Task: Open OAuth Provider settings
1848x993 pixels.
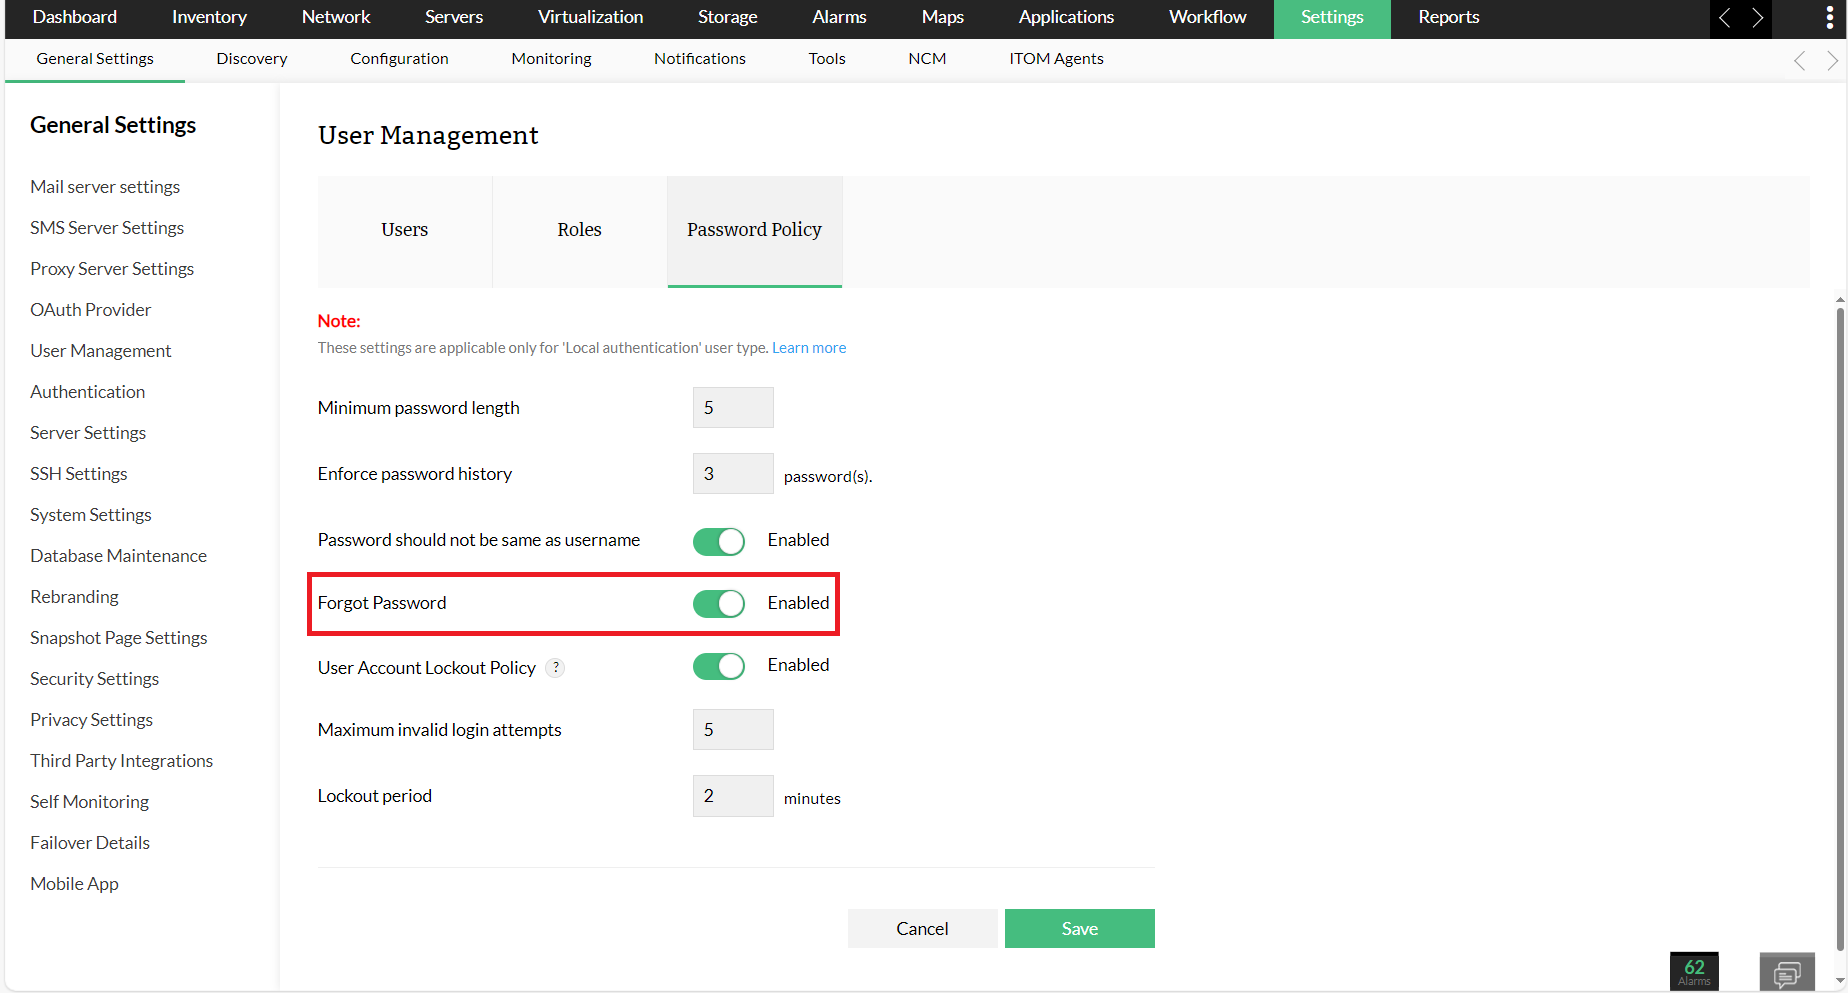Action: pos(91,310)
